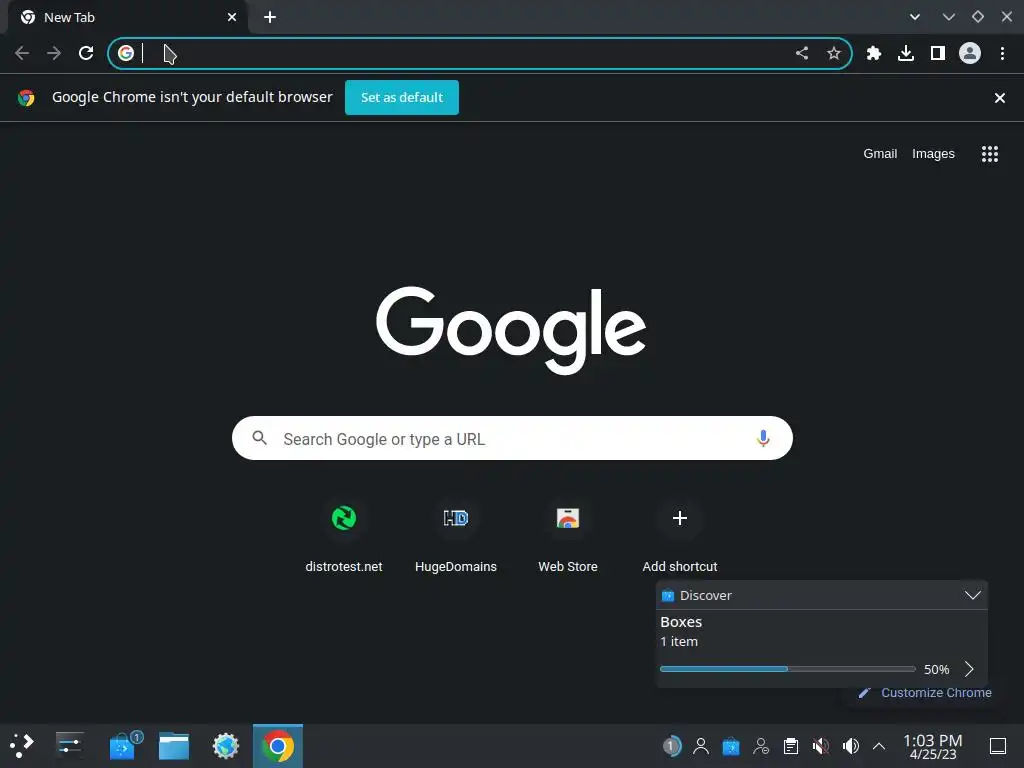Open the system settings taskbar icon

(69, 746)
